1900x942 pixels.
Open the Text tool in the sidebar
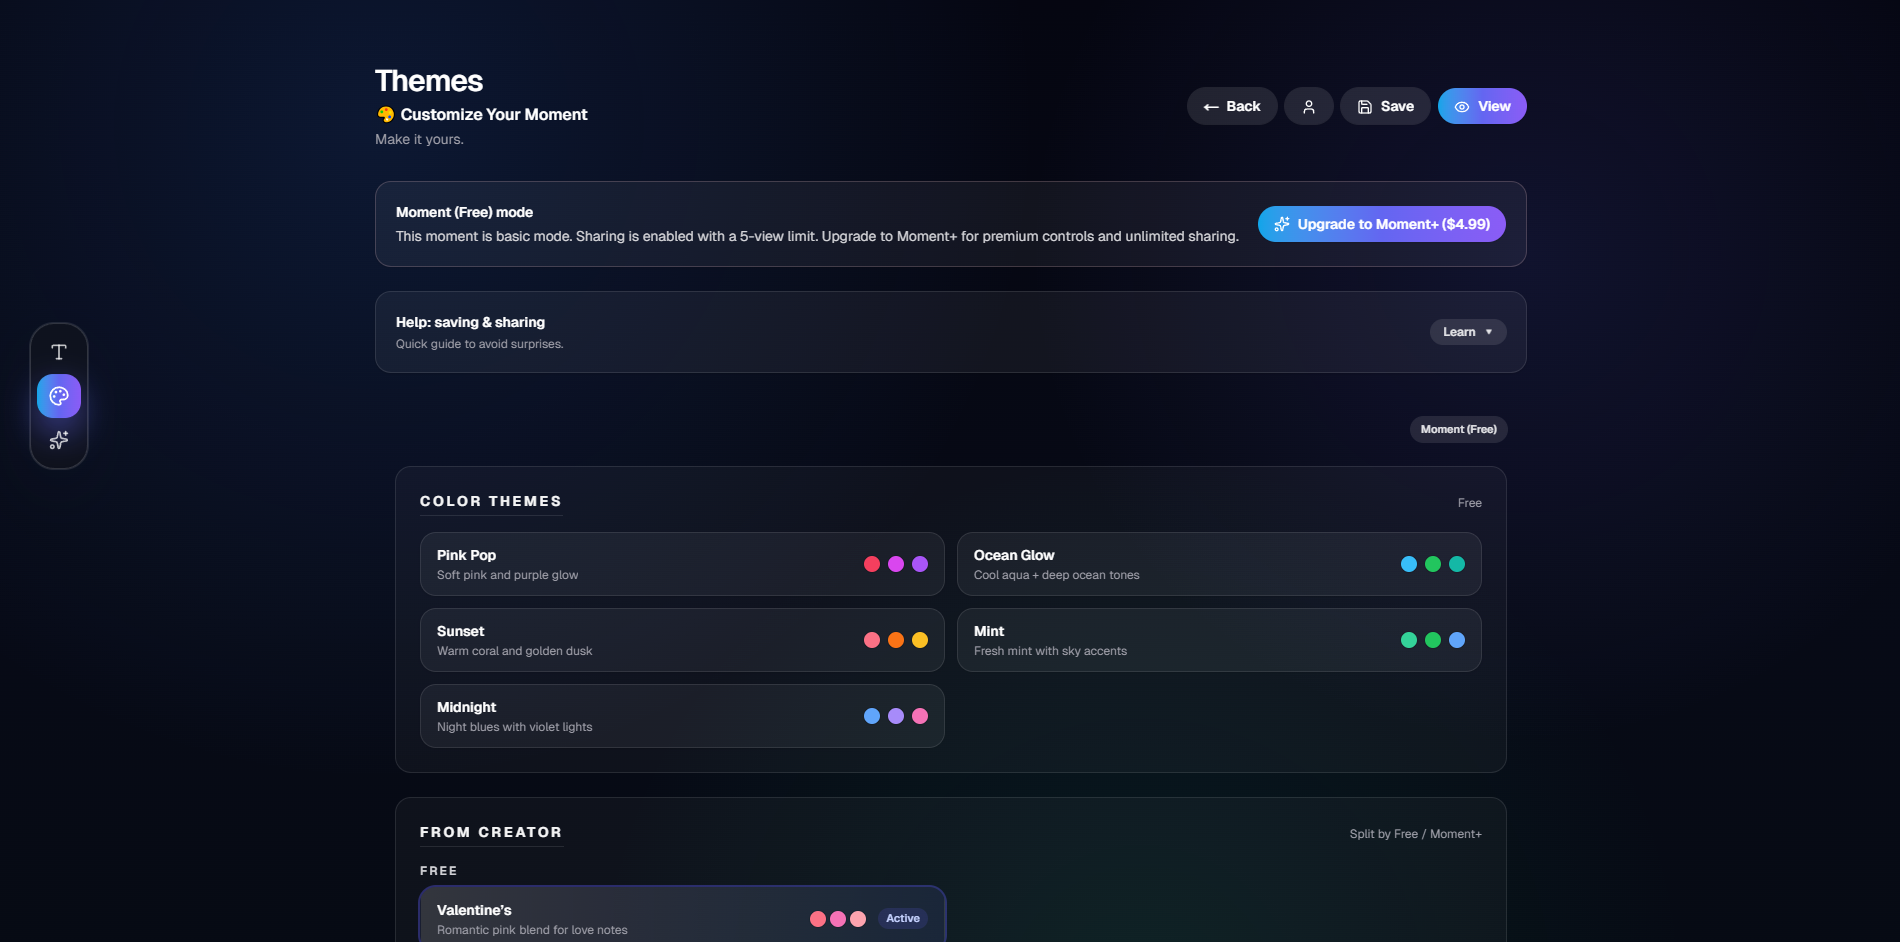click(59, 352)
